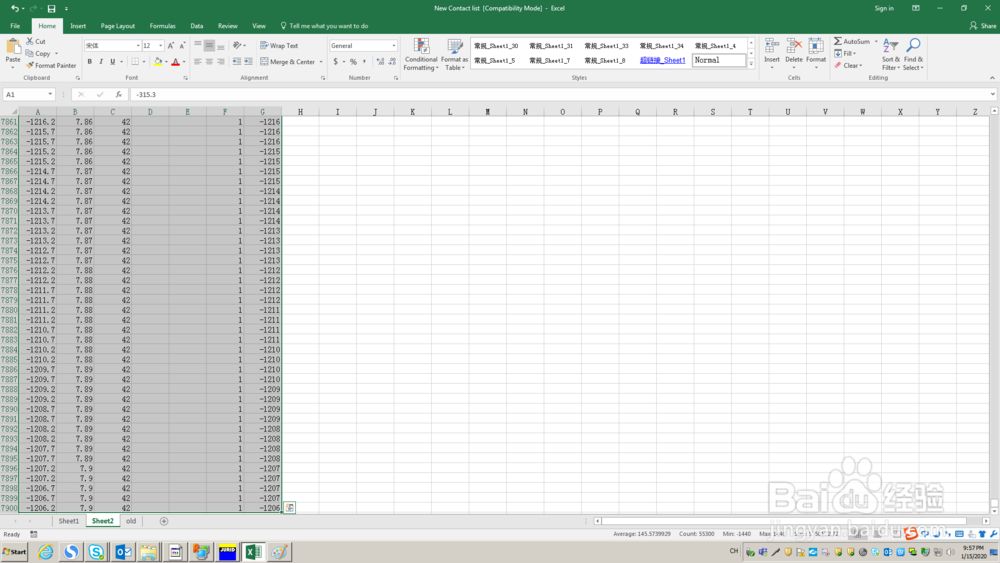
Task: Click the Save icon in title bar
Action: pyautogui.click(x=51, y=8)
